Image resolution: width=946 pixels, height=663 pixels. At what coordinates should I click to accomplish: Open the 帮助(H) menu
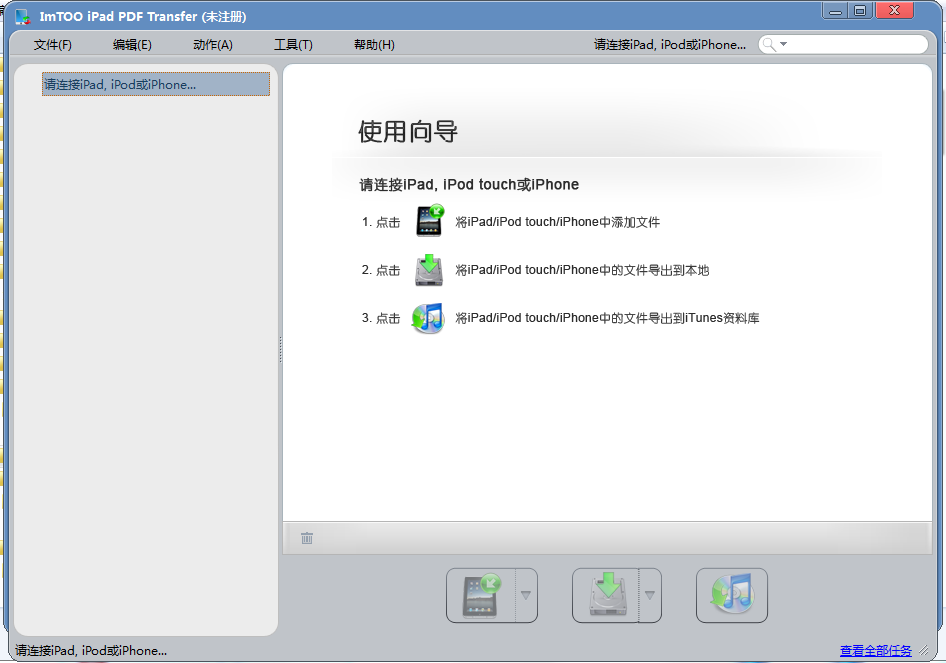pyautogui.click(x=374, y=45)
